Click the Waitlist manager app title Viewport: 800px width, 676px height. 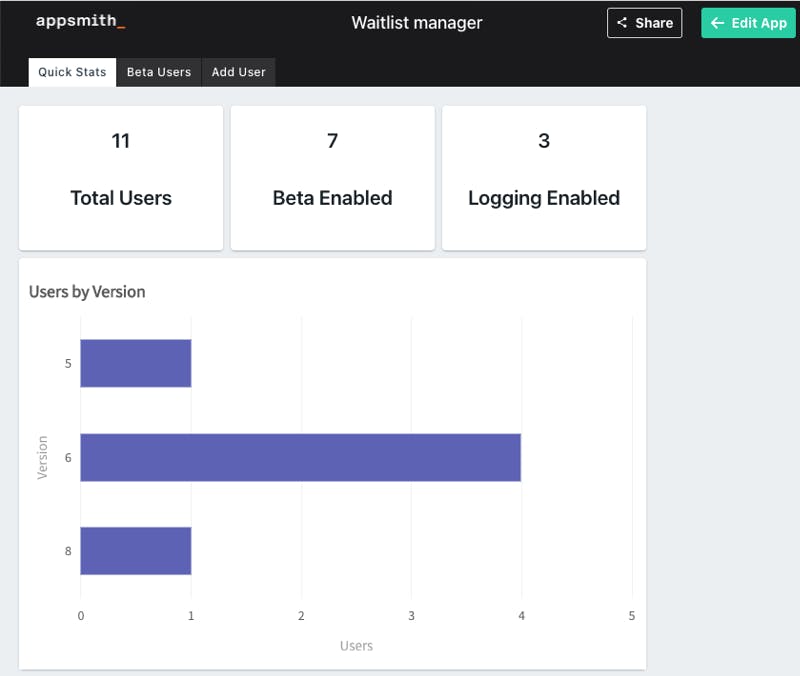click(x=416, y=22)
